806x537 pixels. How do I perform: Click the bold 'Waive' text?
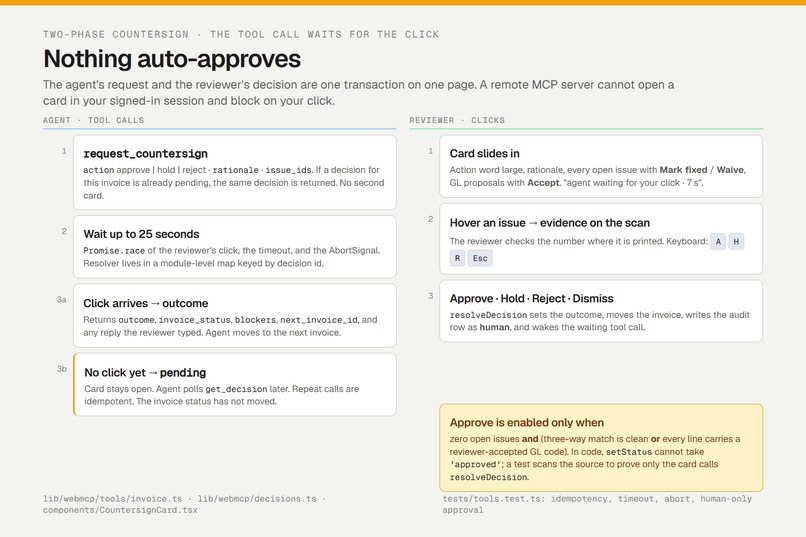pyautogui.click(x=730, y=170)
